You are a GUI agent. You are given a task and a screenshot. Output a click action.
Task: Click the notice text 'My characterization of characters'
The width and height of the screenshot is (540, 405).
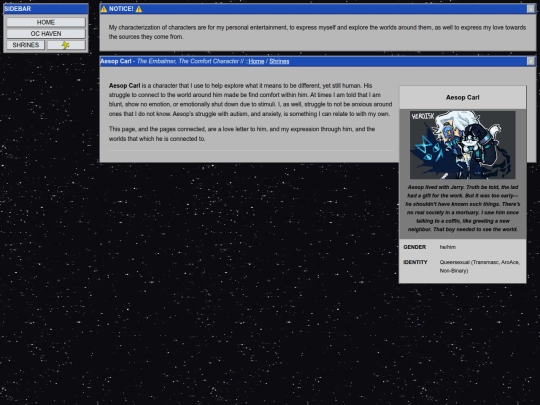[317, 32]
